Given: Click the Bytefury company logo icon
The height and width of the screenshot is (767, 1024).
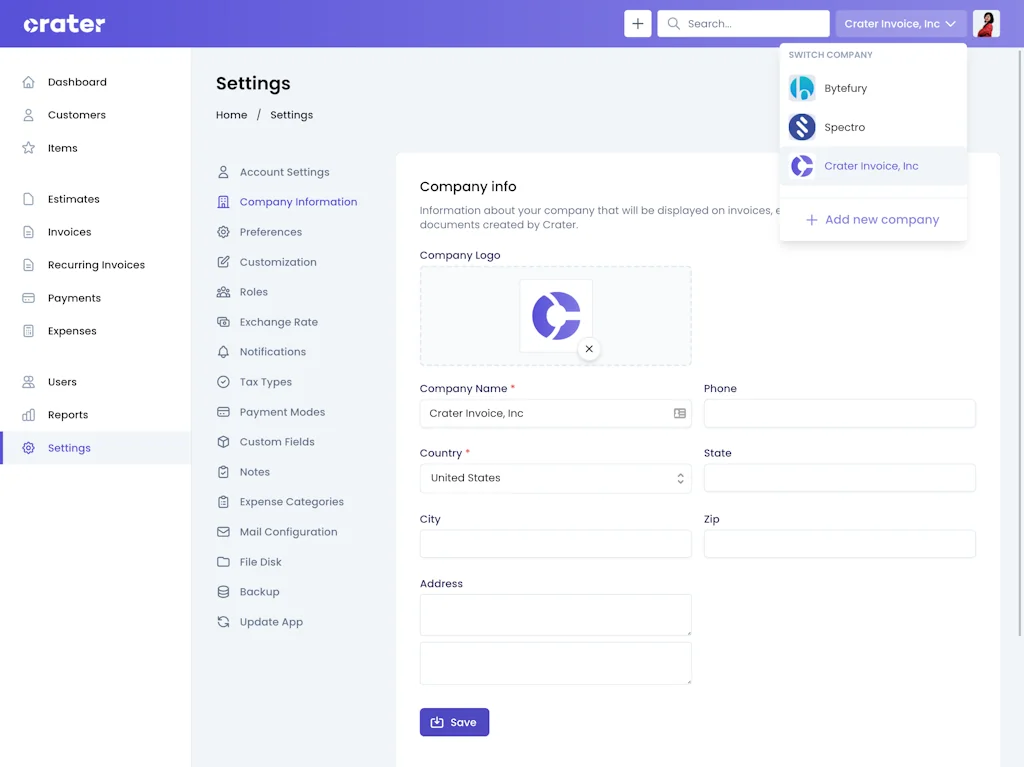Looking at the screenshot, I should [x=802, y=88].
